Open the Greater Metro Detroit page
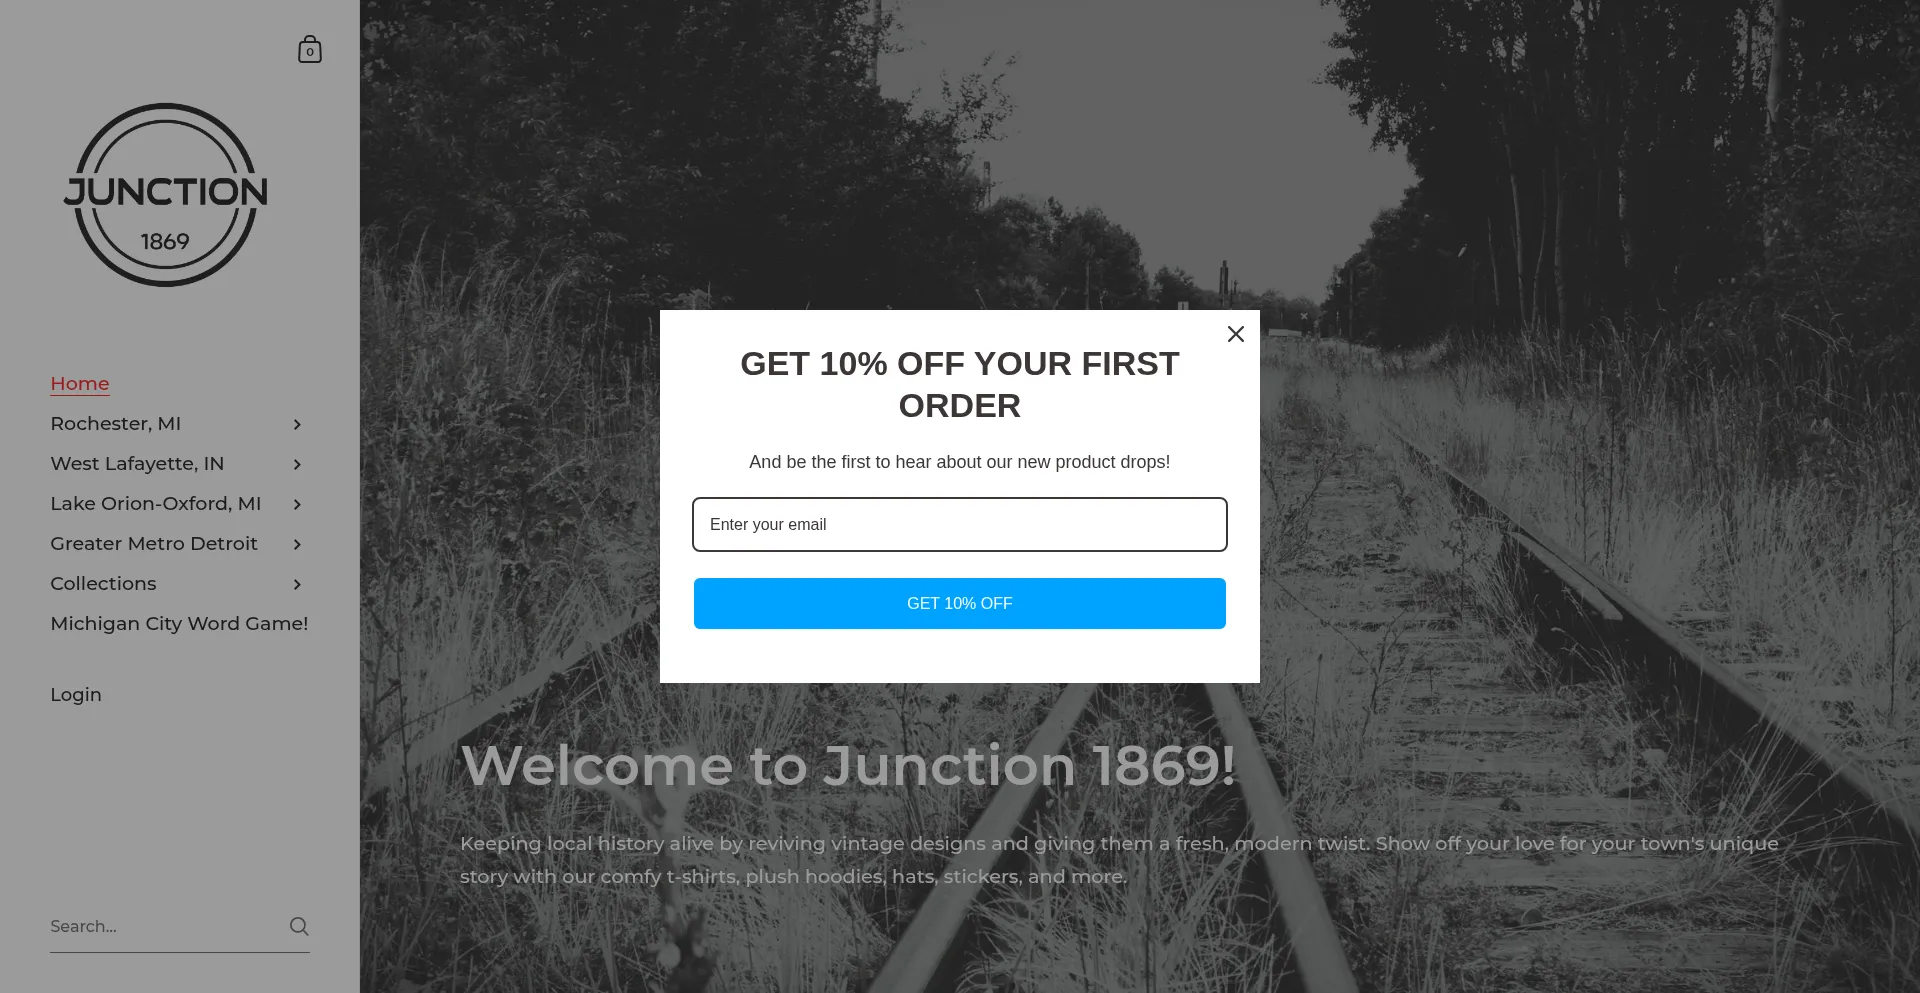 [x=153, y=543]
